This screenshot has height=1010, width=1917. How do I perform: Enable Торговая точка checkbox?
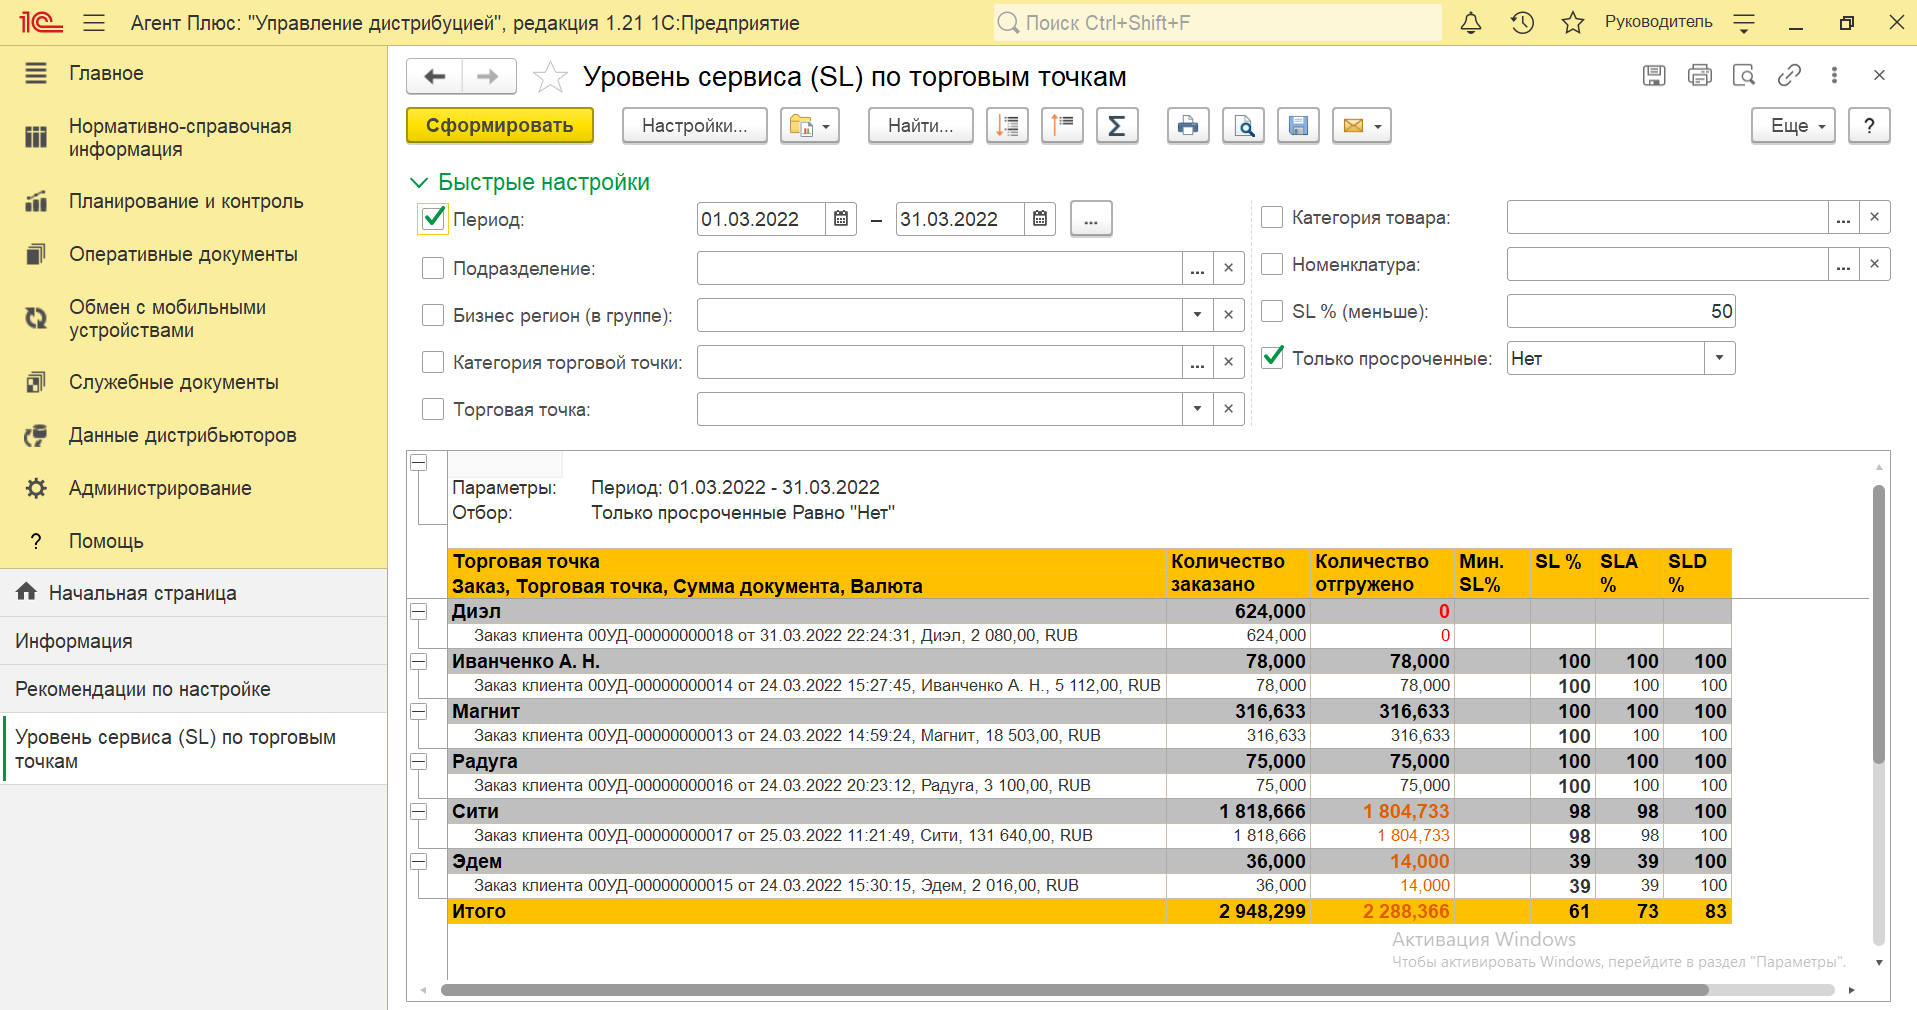[x=433, y=409]
